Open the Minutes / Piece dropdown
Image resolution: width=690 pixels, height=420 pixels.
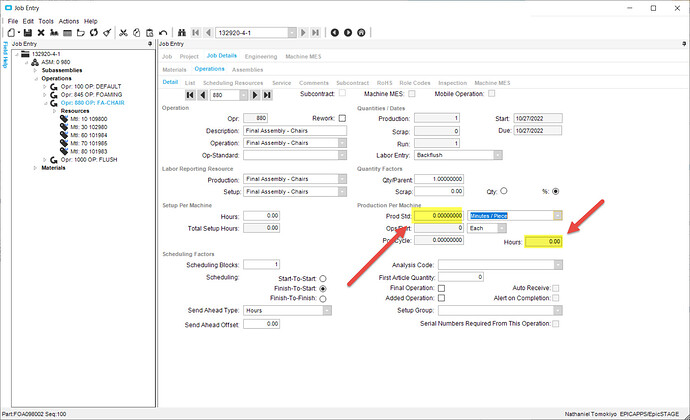pos(558,216)
